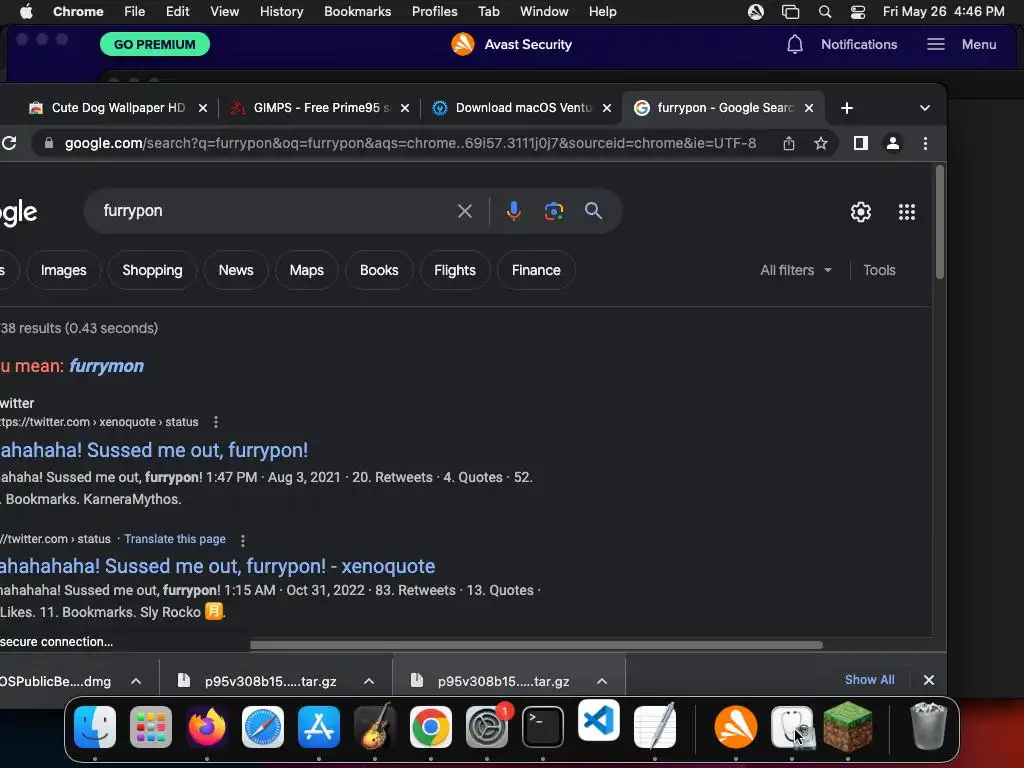Screen dimensions: 1024x768
Task: Open Google quick settings gear
Action: tap(861, 212)
